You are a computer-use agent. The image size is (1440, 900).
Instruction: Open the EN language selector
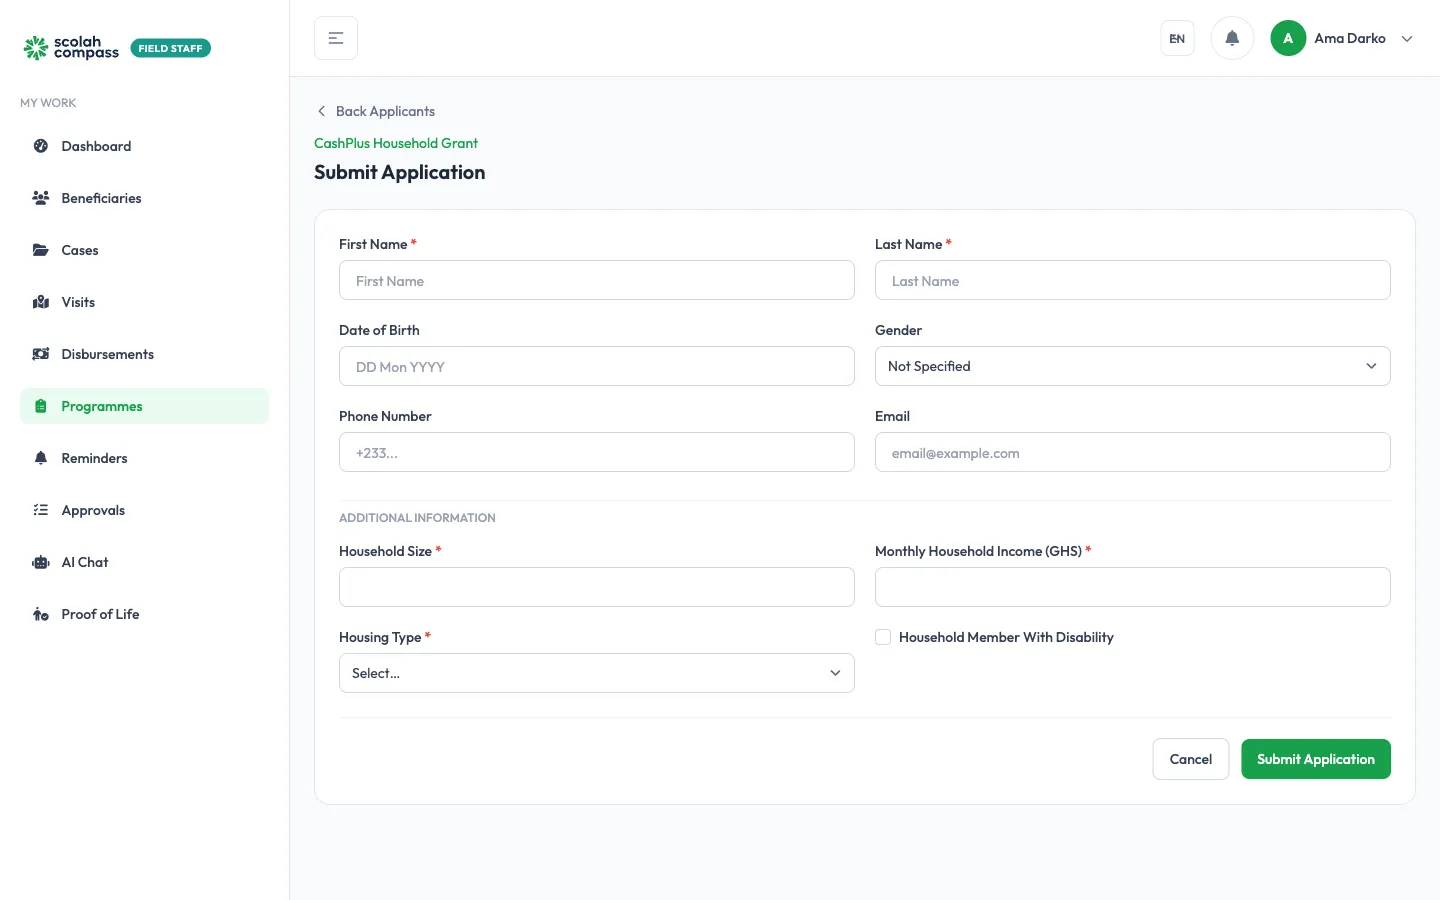(x=1177, y=38)
